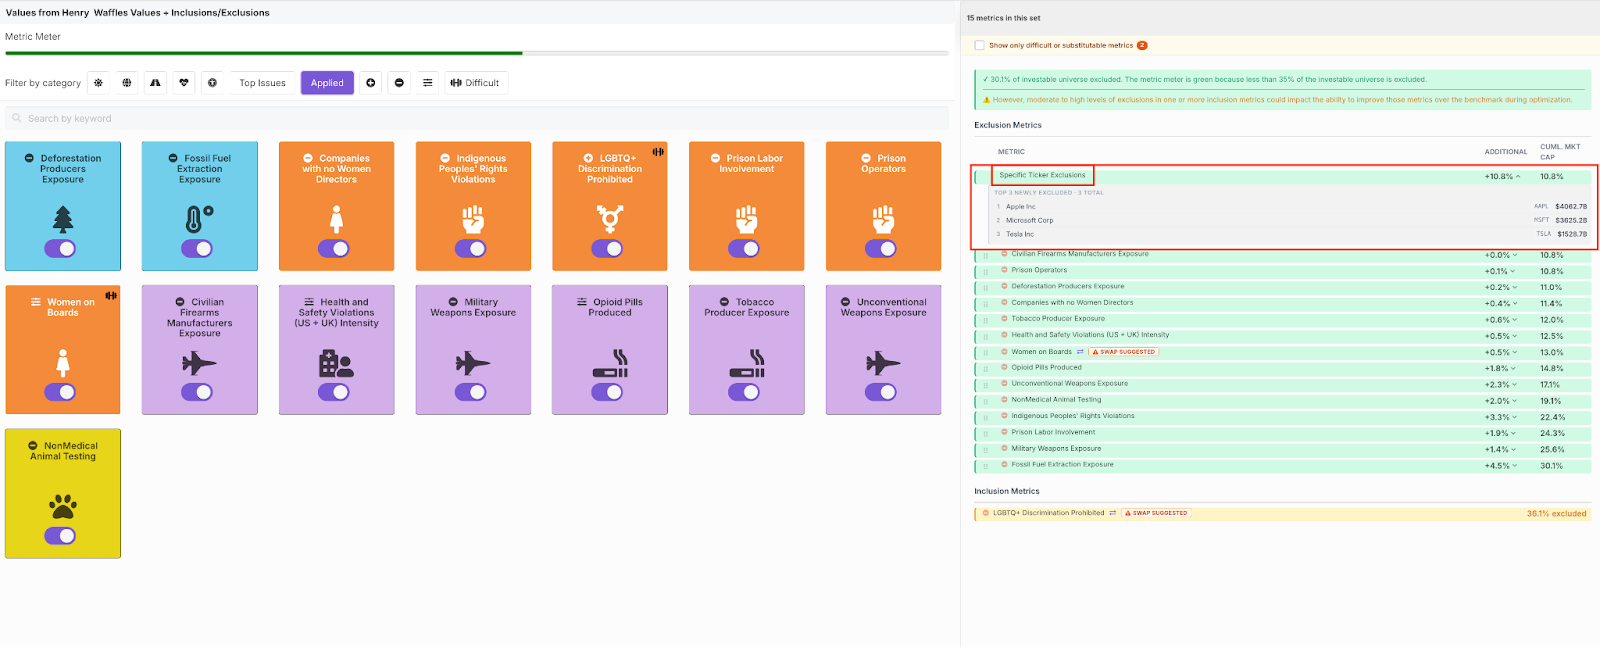Viewport: 1600px width, 647px height.
Task: Click the Search by keyword field
Action: (x=476, y=118)
